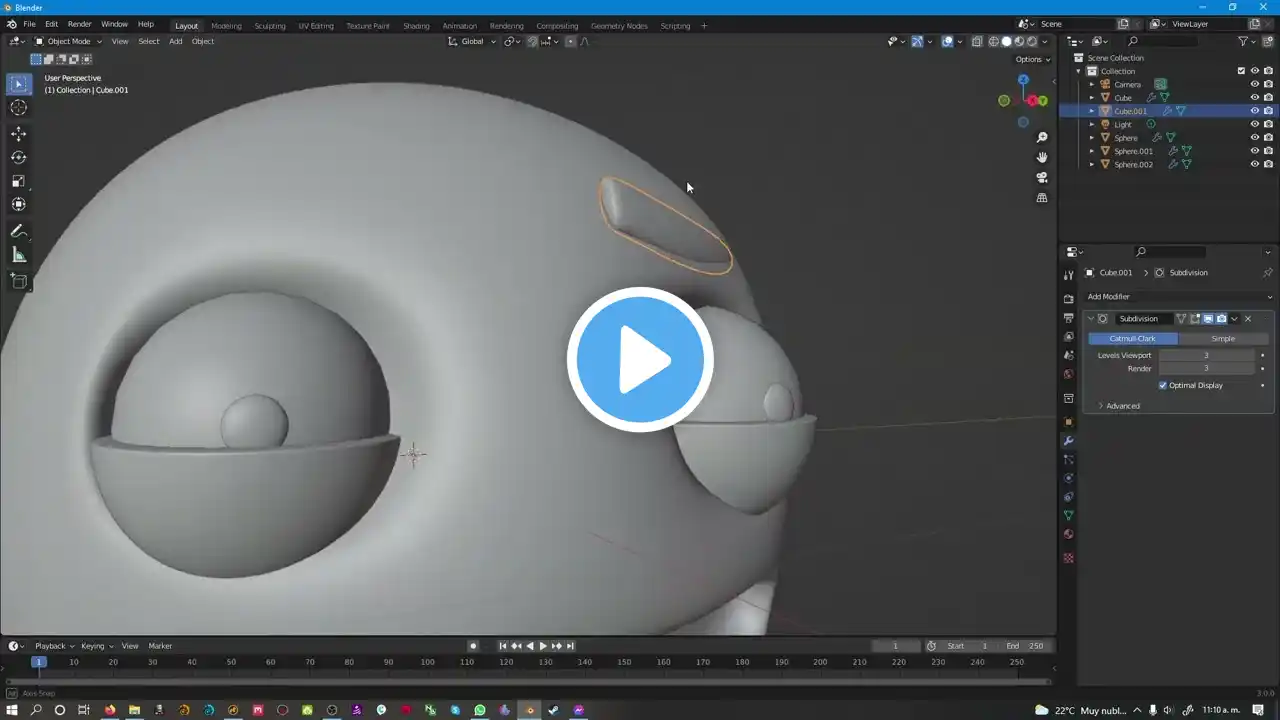Hide Sphere.002 in the outliner
The width and height of the screenshot is (1280, 720).
[x=1254, y=164]
